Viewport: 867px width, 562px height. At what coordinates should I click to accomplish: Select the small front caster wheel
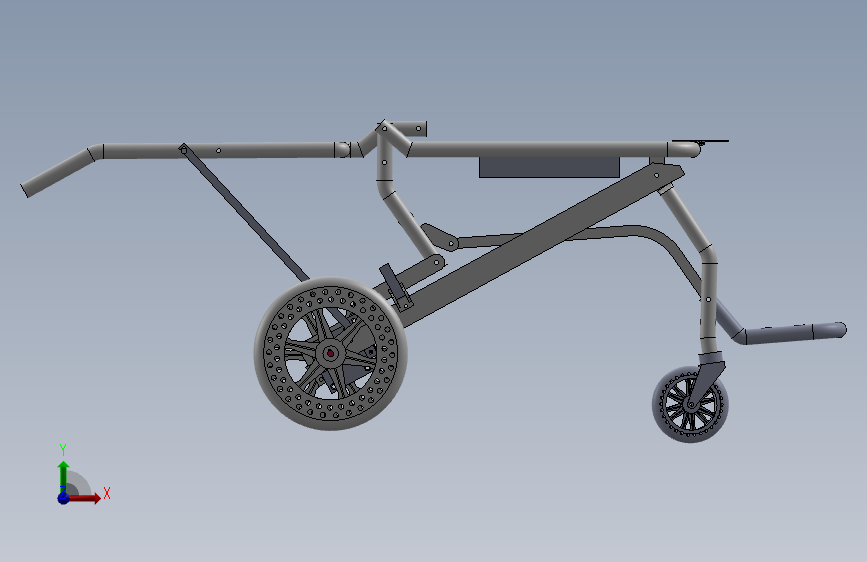coord(690,404)
